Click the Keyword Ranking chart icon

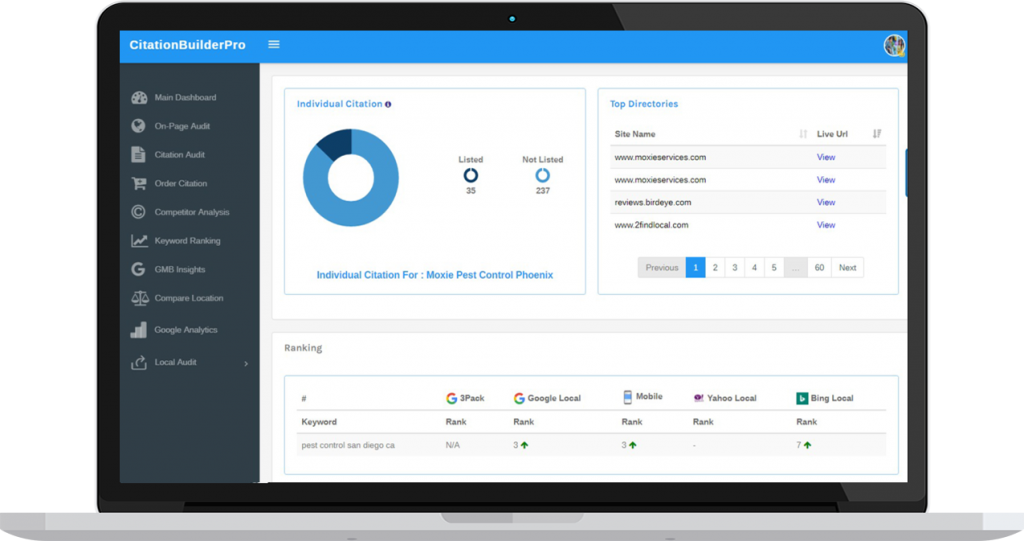coord(139,240)
